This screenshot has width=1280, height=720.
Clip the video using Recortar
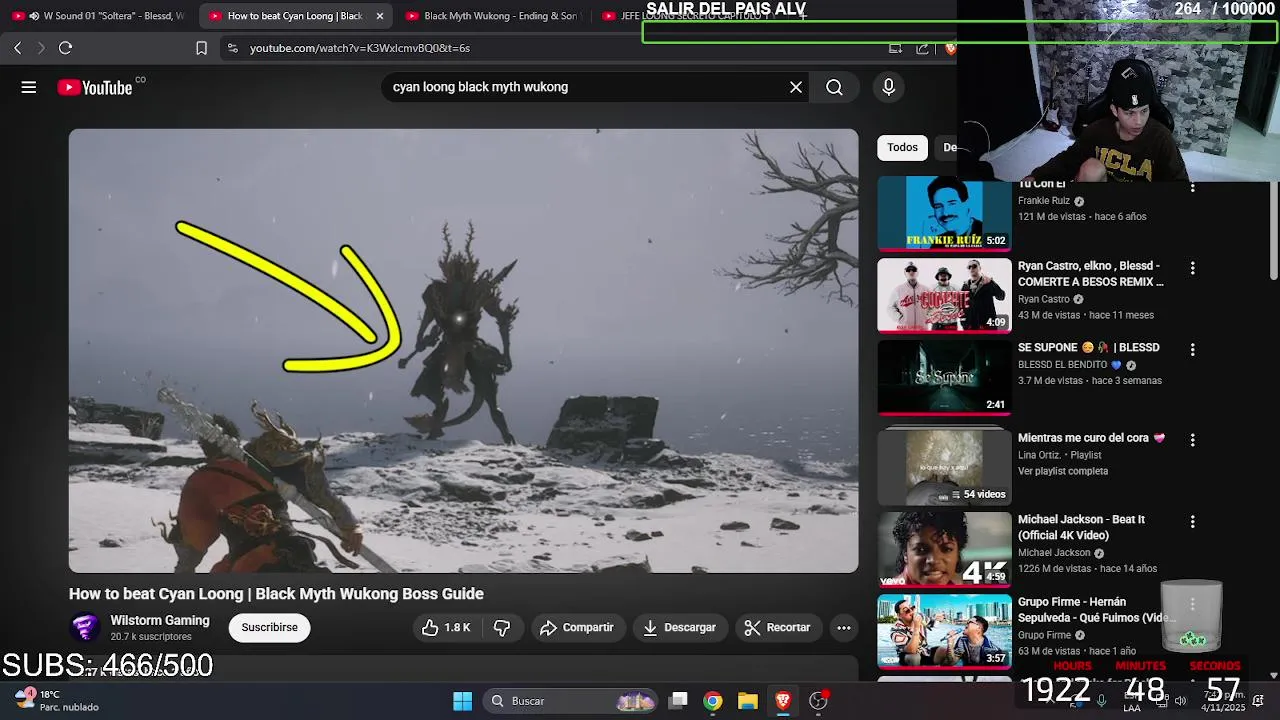tap(777, 627)
